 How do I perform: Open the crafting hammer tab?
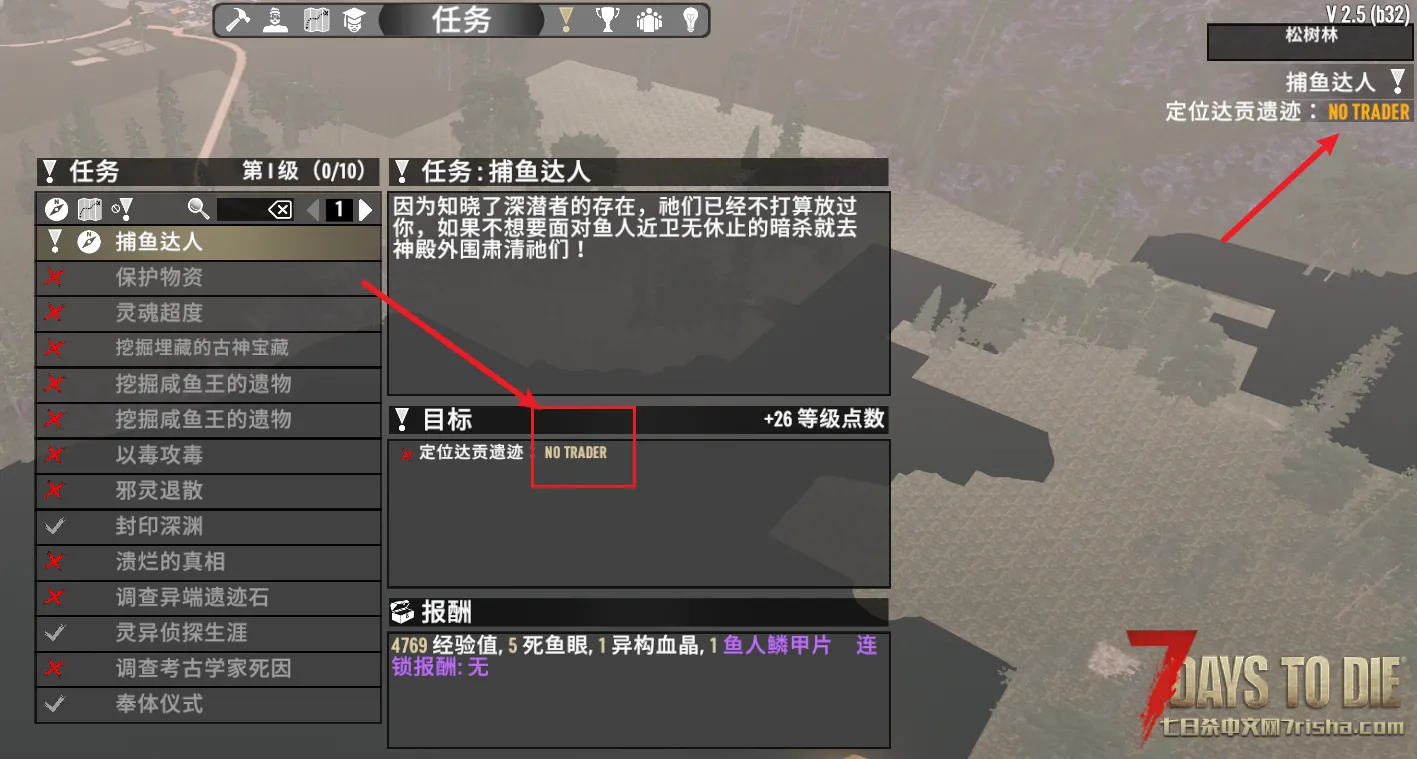click(x=238, y=20)
